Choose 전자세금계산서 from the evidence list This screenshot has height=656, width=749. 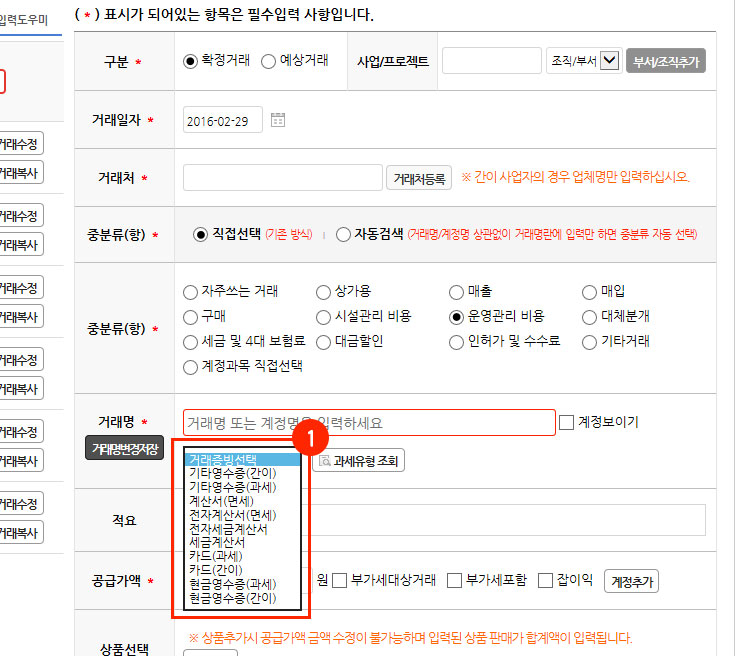tap(228, 528)
